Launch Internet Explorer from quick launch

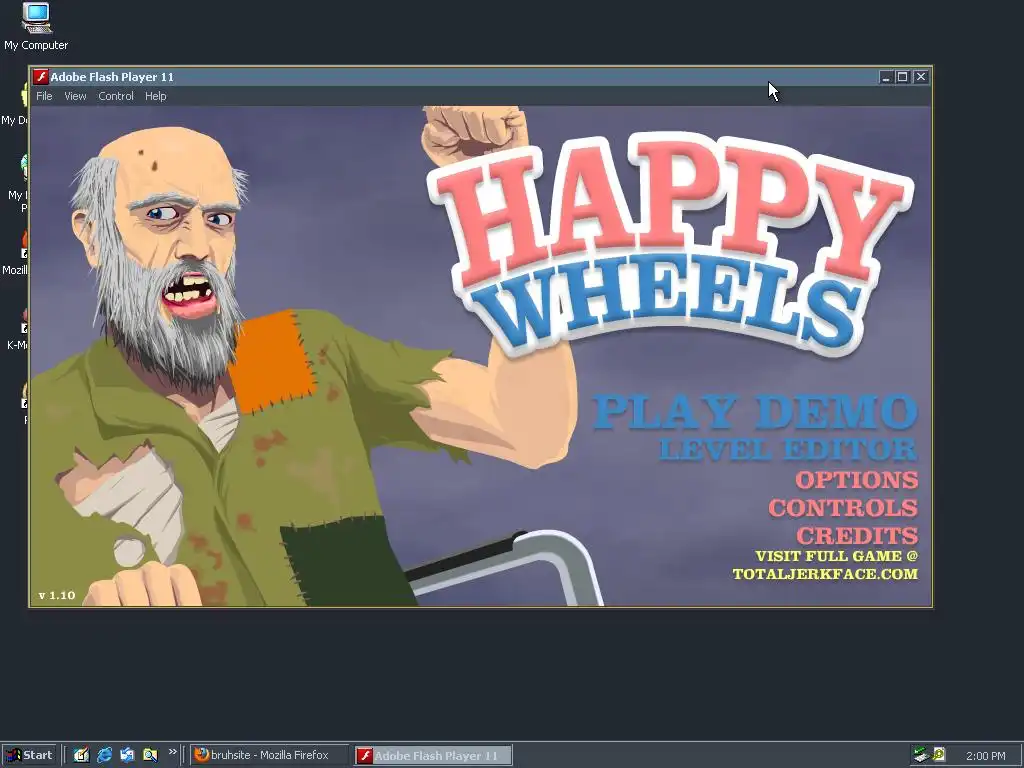click(104, 755)
